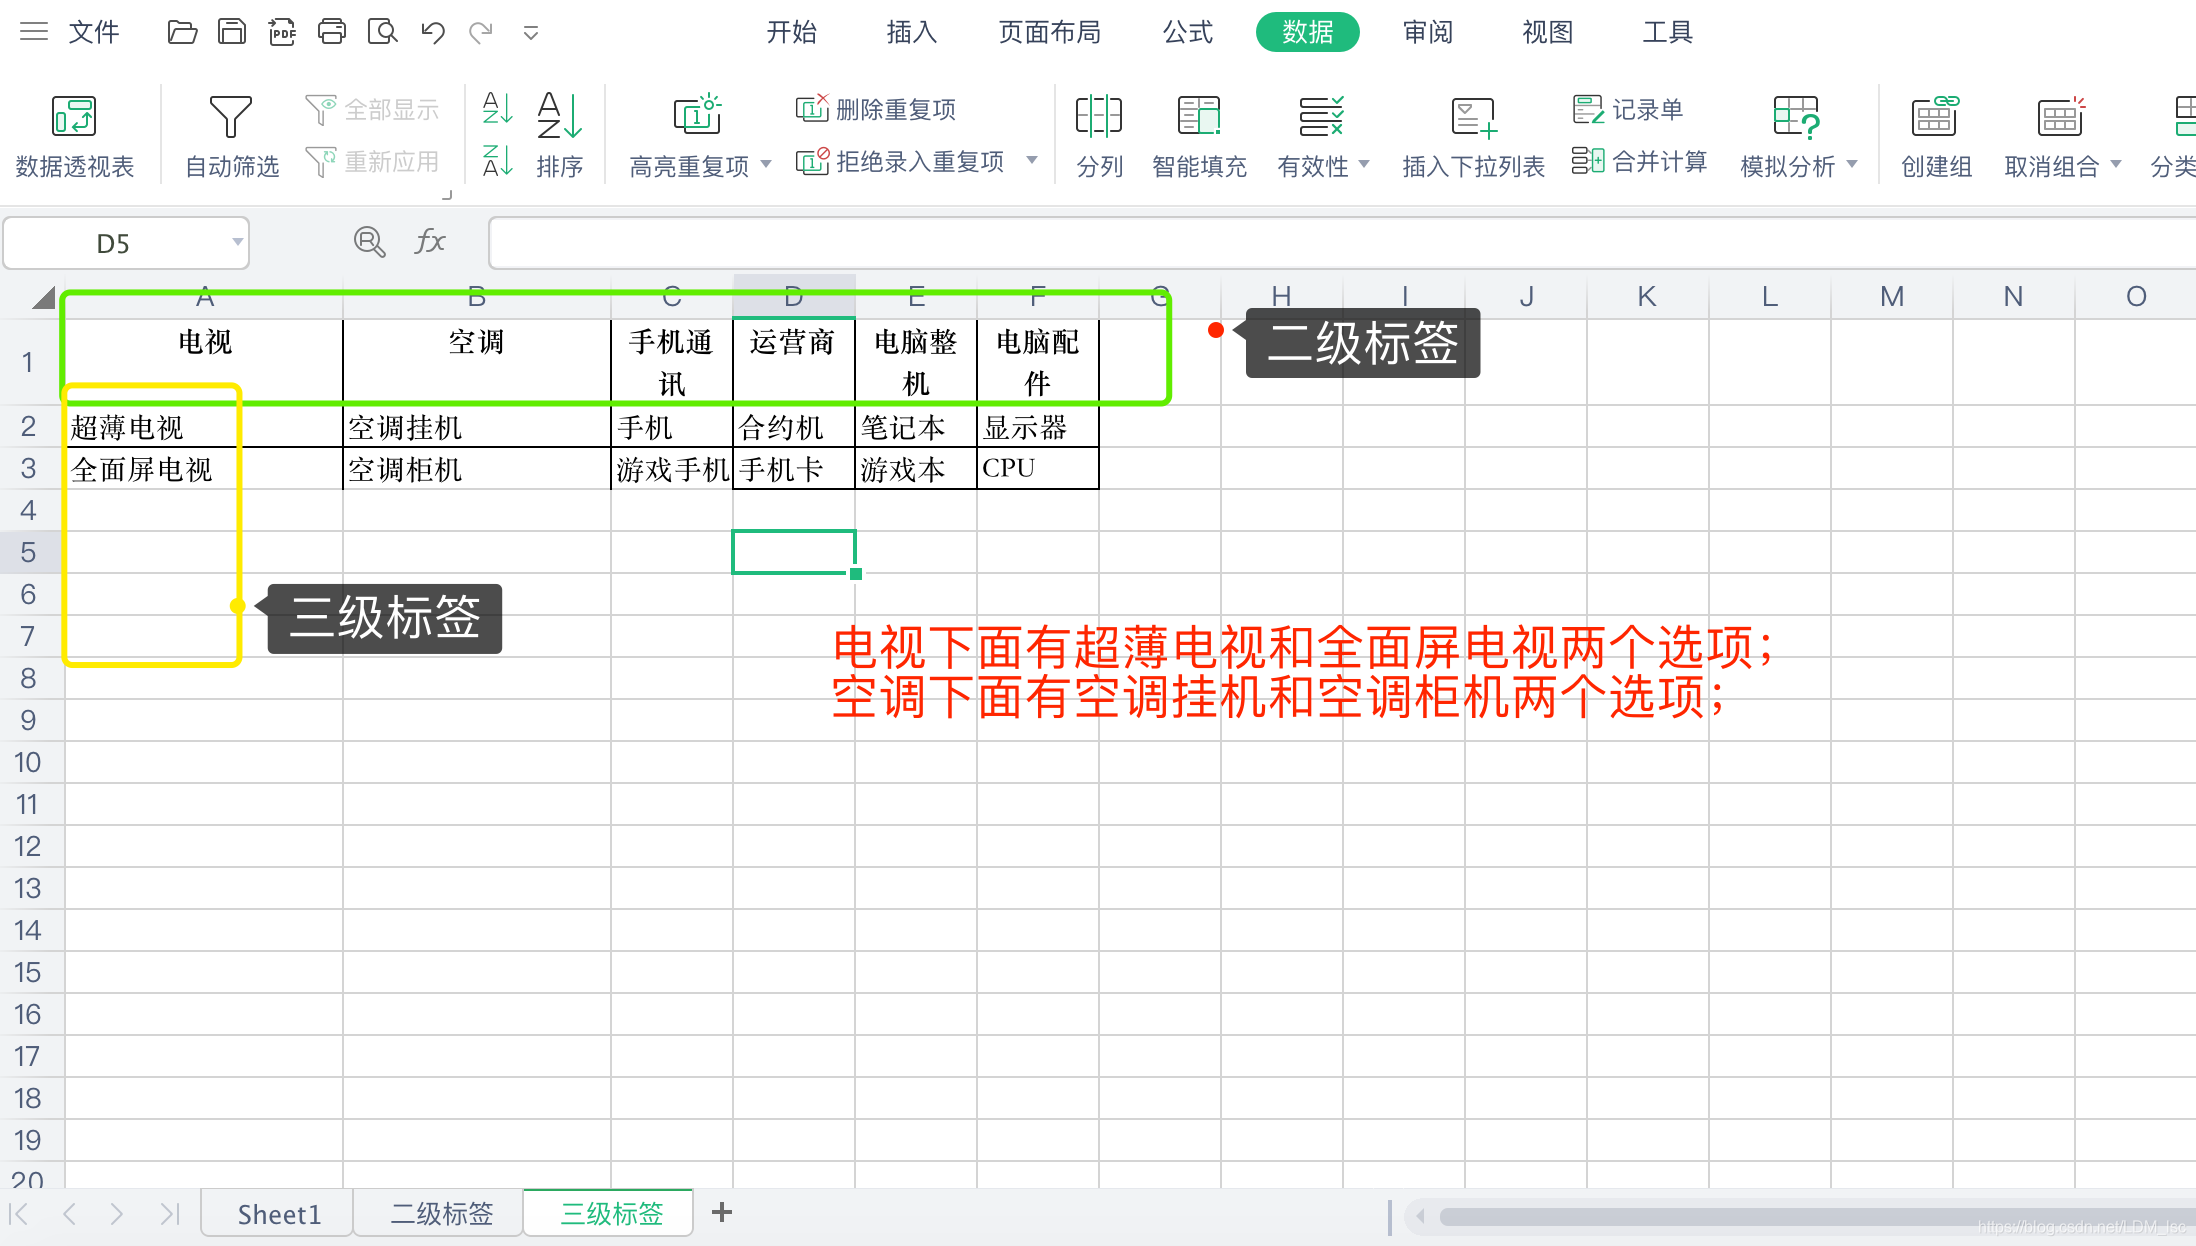This screenshot has height=1246, width=2196.
Task: Click the print icon
Action: pos(332,32)
